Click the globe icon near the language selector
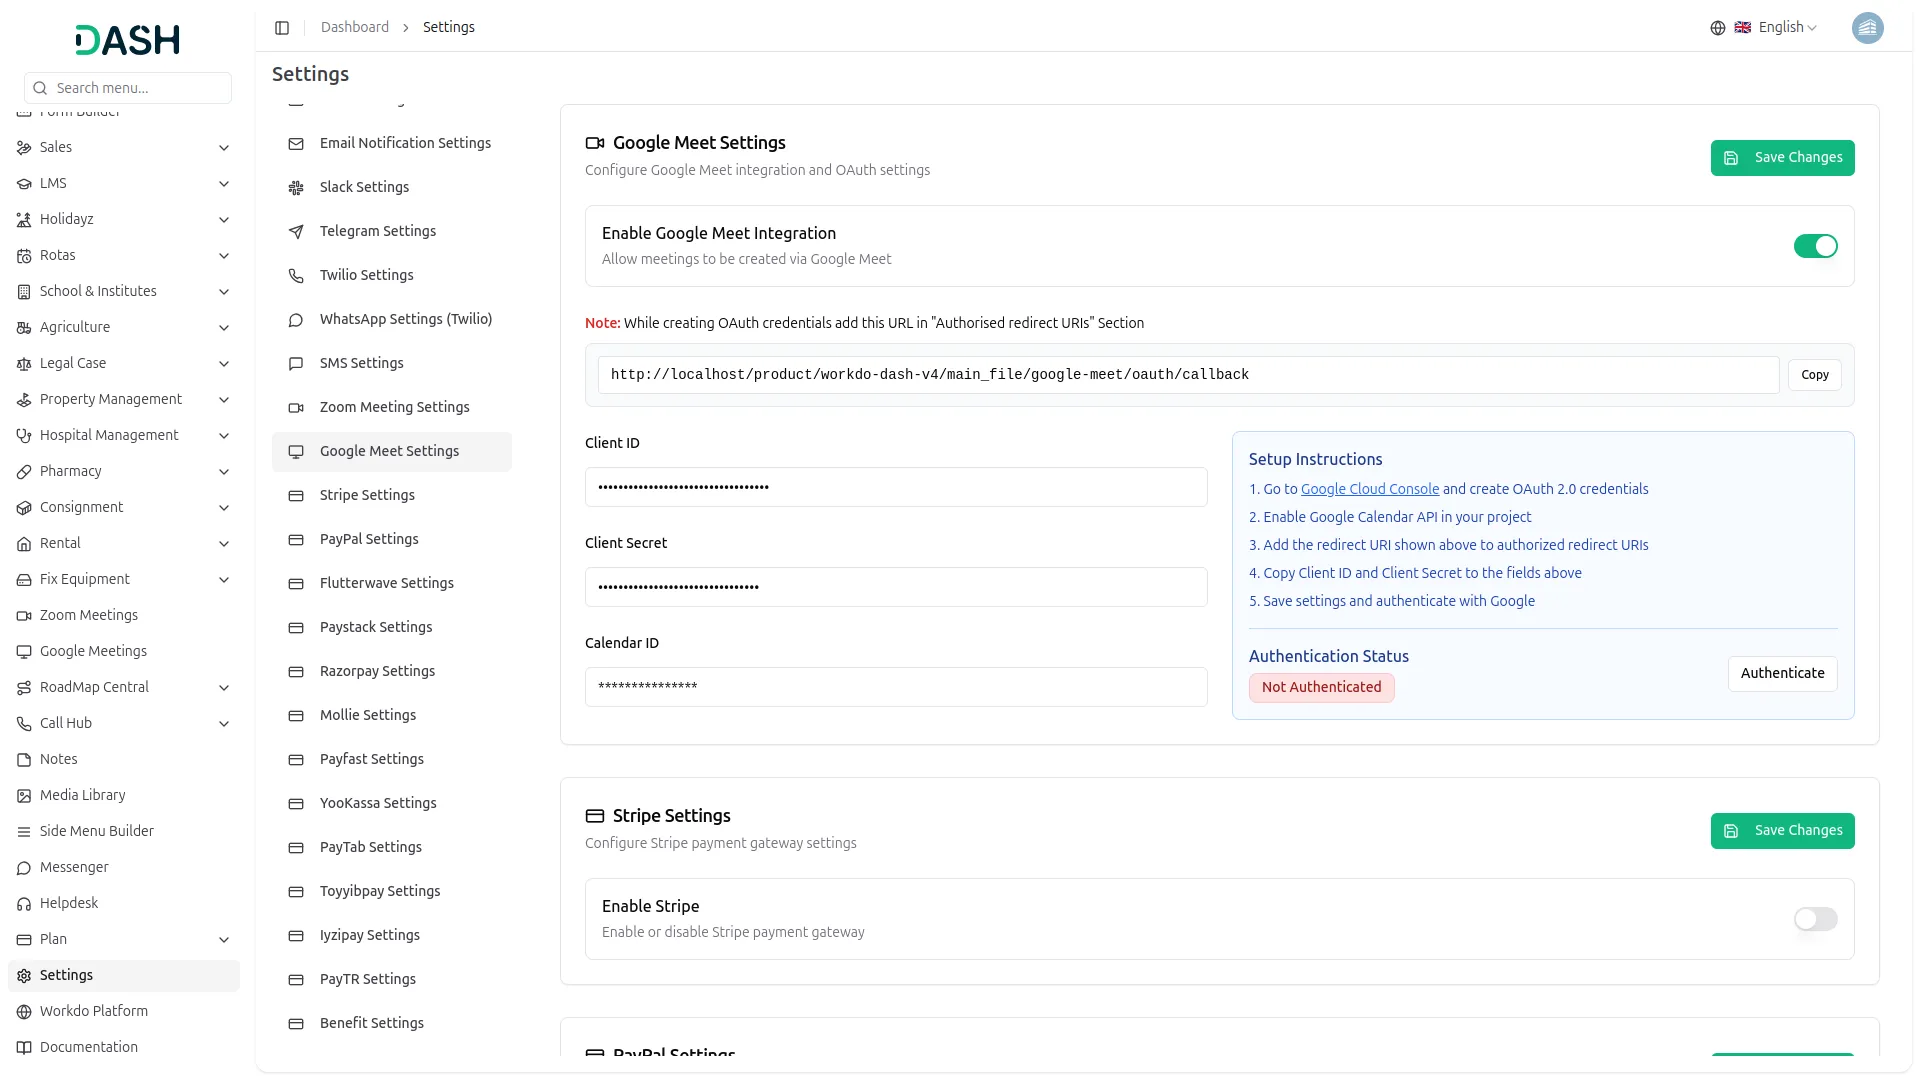The width and height of the screenshot is (1920, 1080). pyautogui.click(x=1718, y=28)
